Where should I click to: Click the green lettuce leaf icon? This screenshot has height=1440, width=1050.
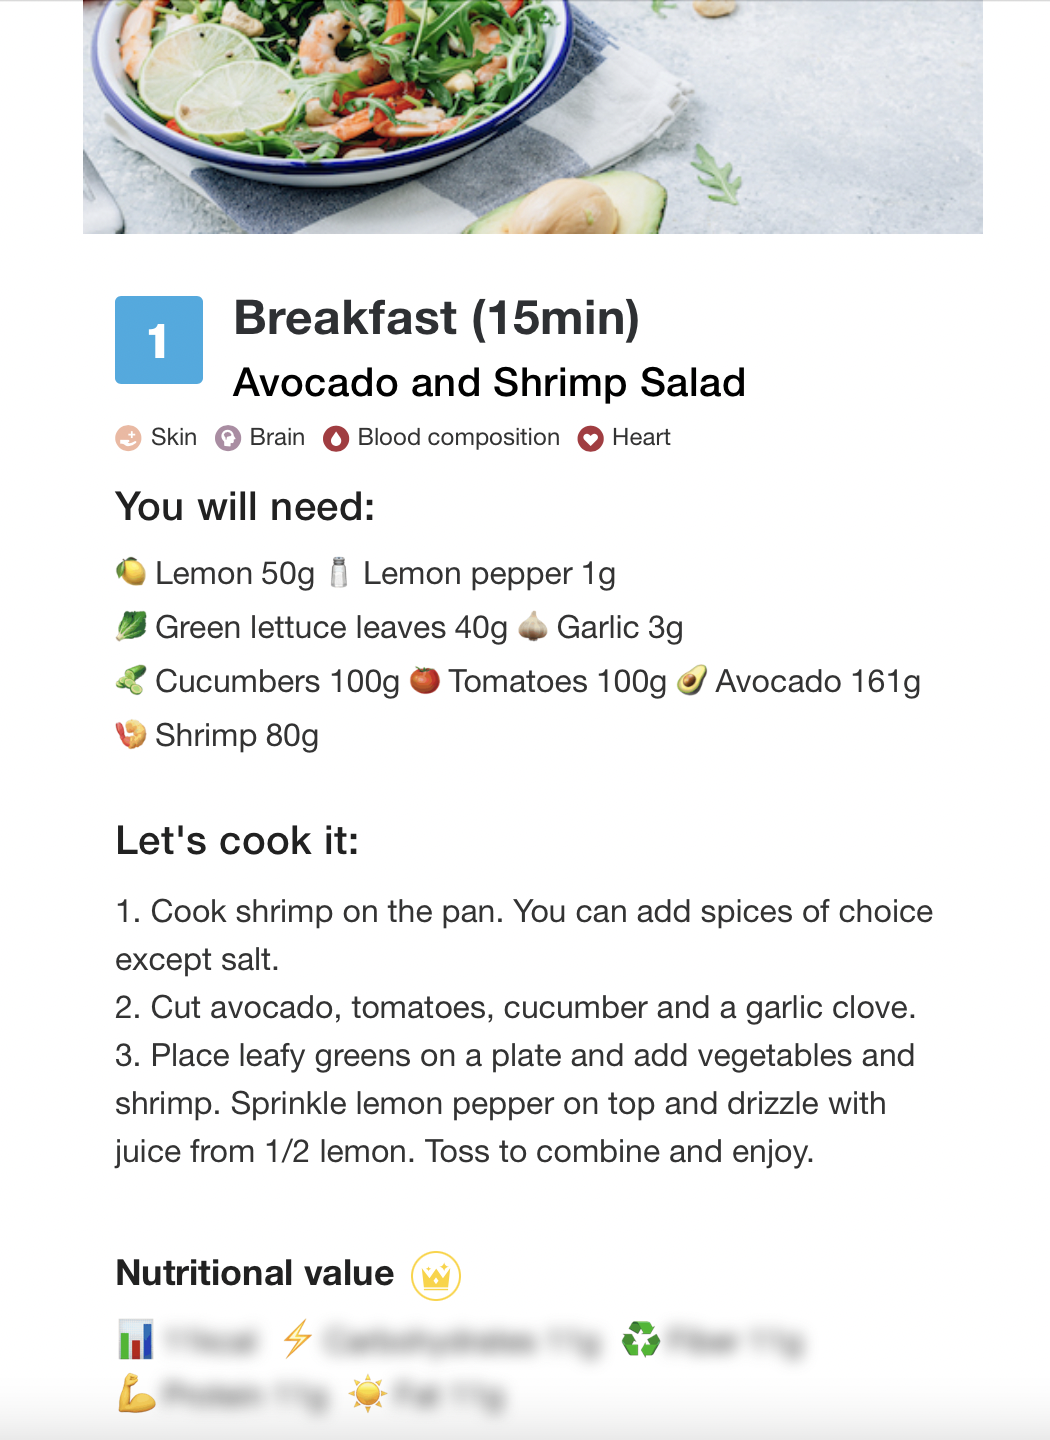pyautogui.click(x=131, y=626)
